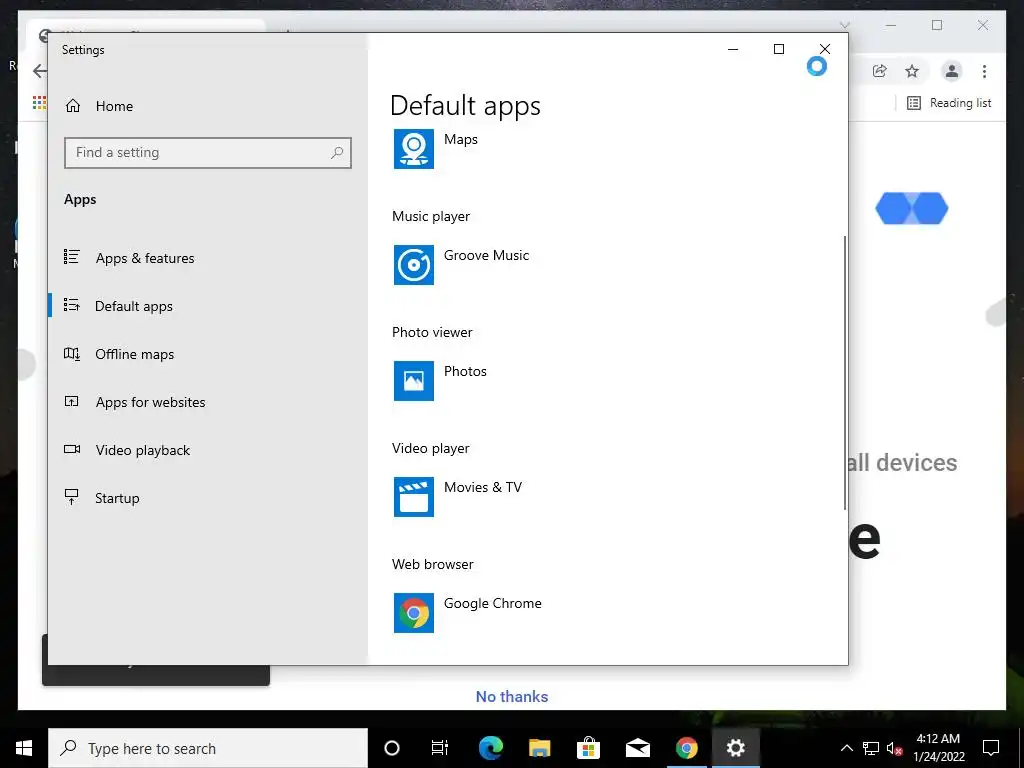Click the Apps & features list icon
This screenshot has height=768, width=1024.
(72, 257)
